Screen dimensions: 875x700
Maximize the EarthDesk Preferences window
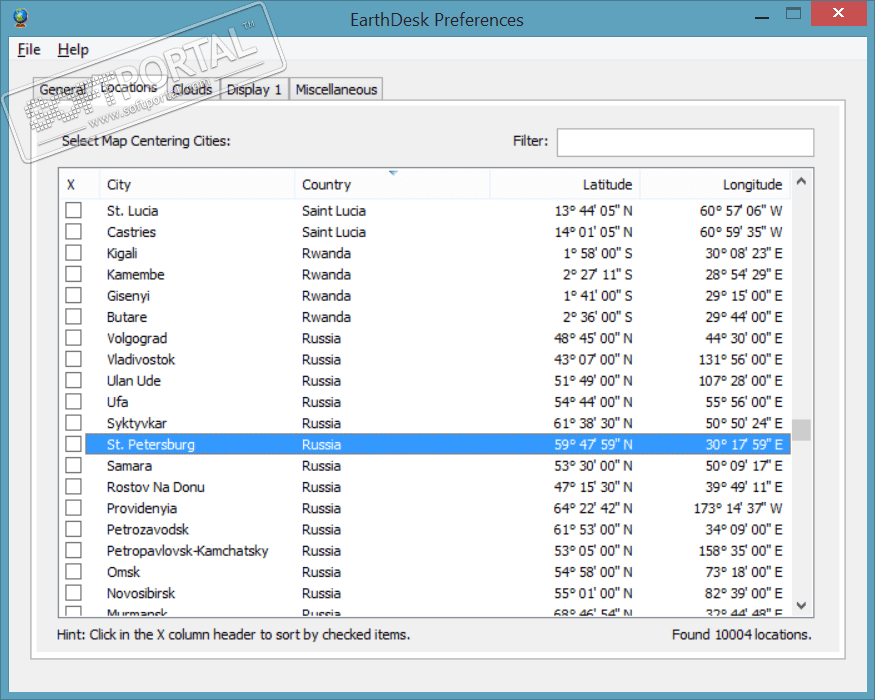tap(793, 13)
